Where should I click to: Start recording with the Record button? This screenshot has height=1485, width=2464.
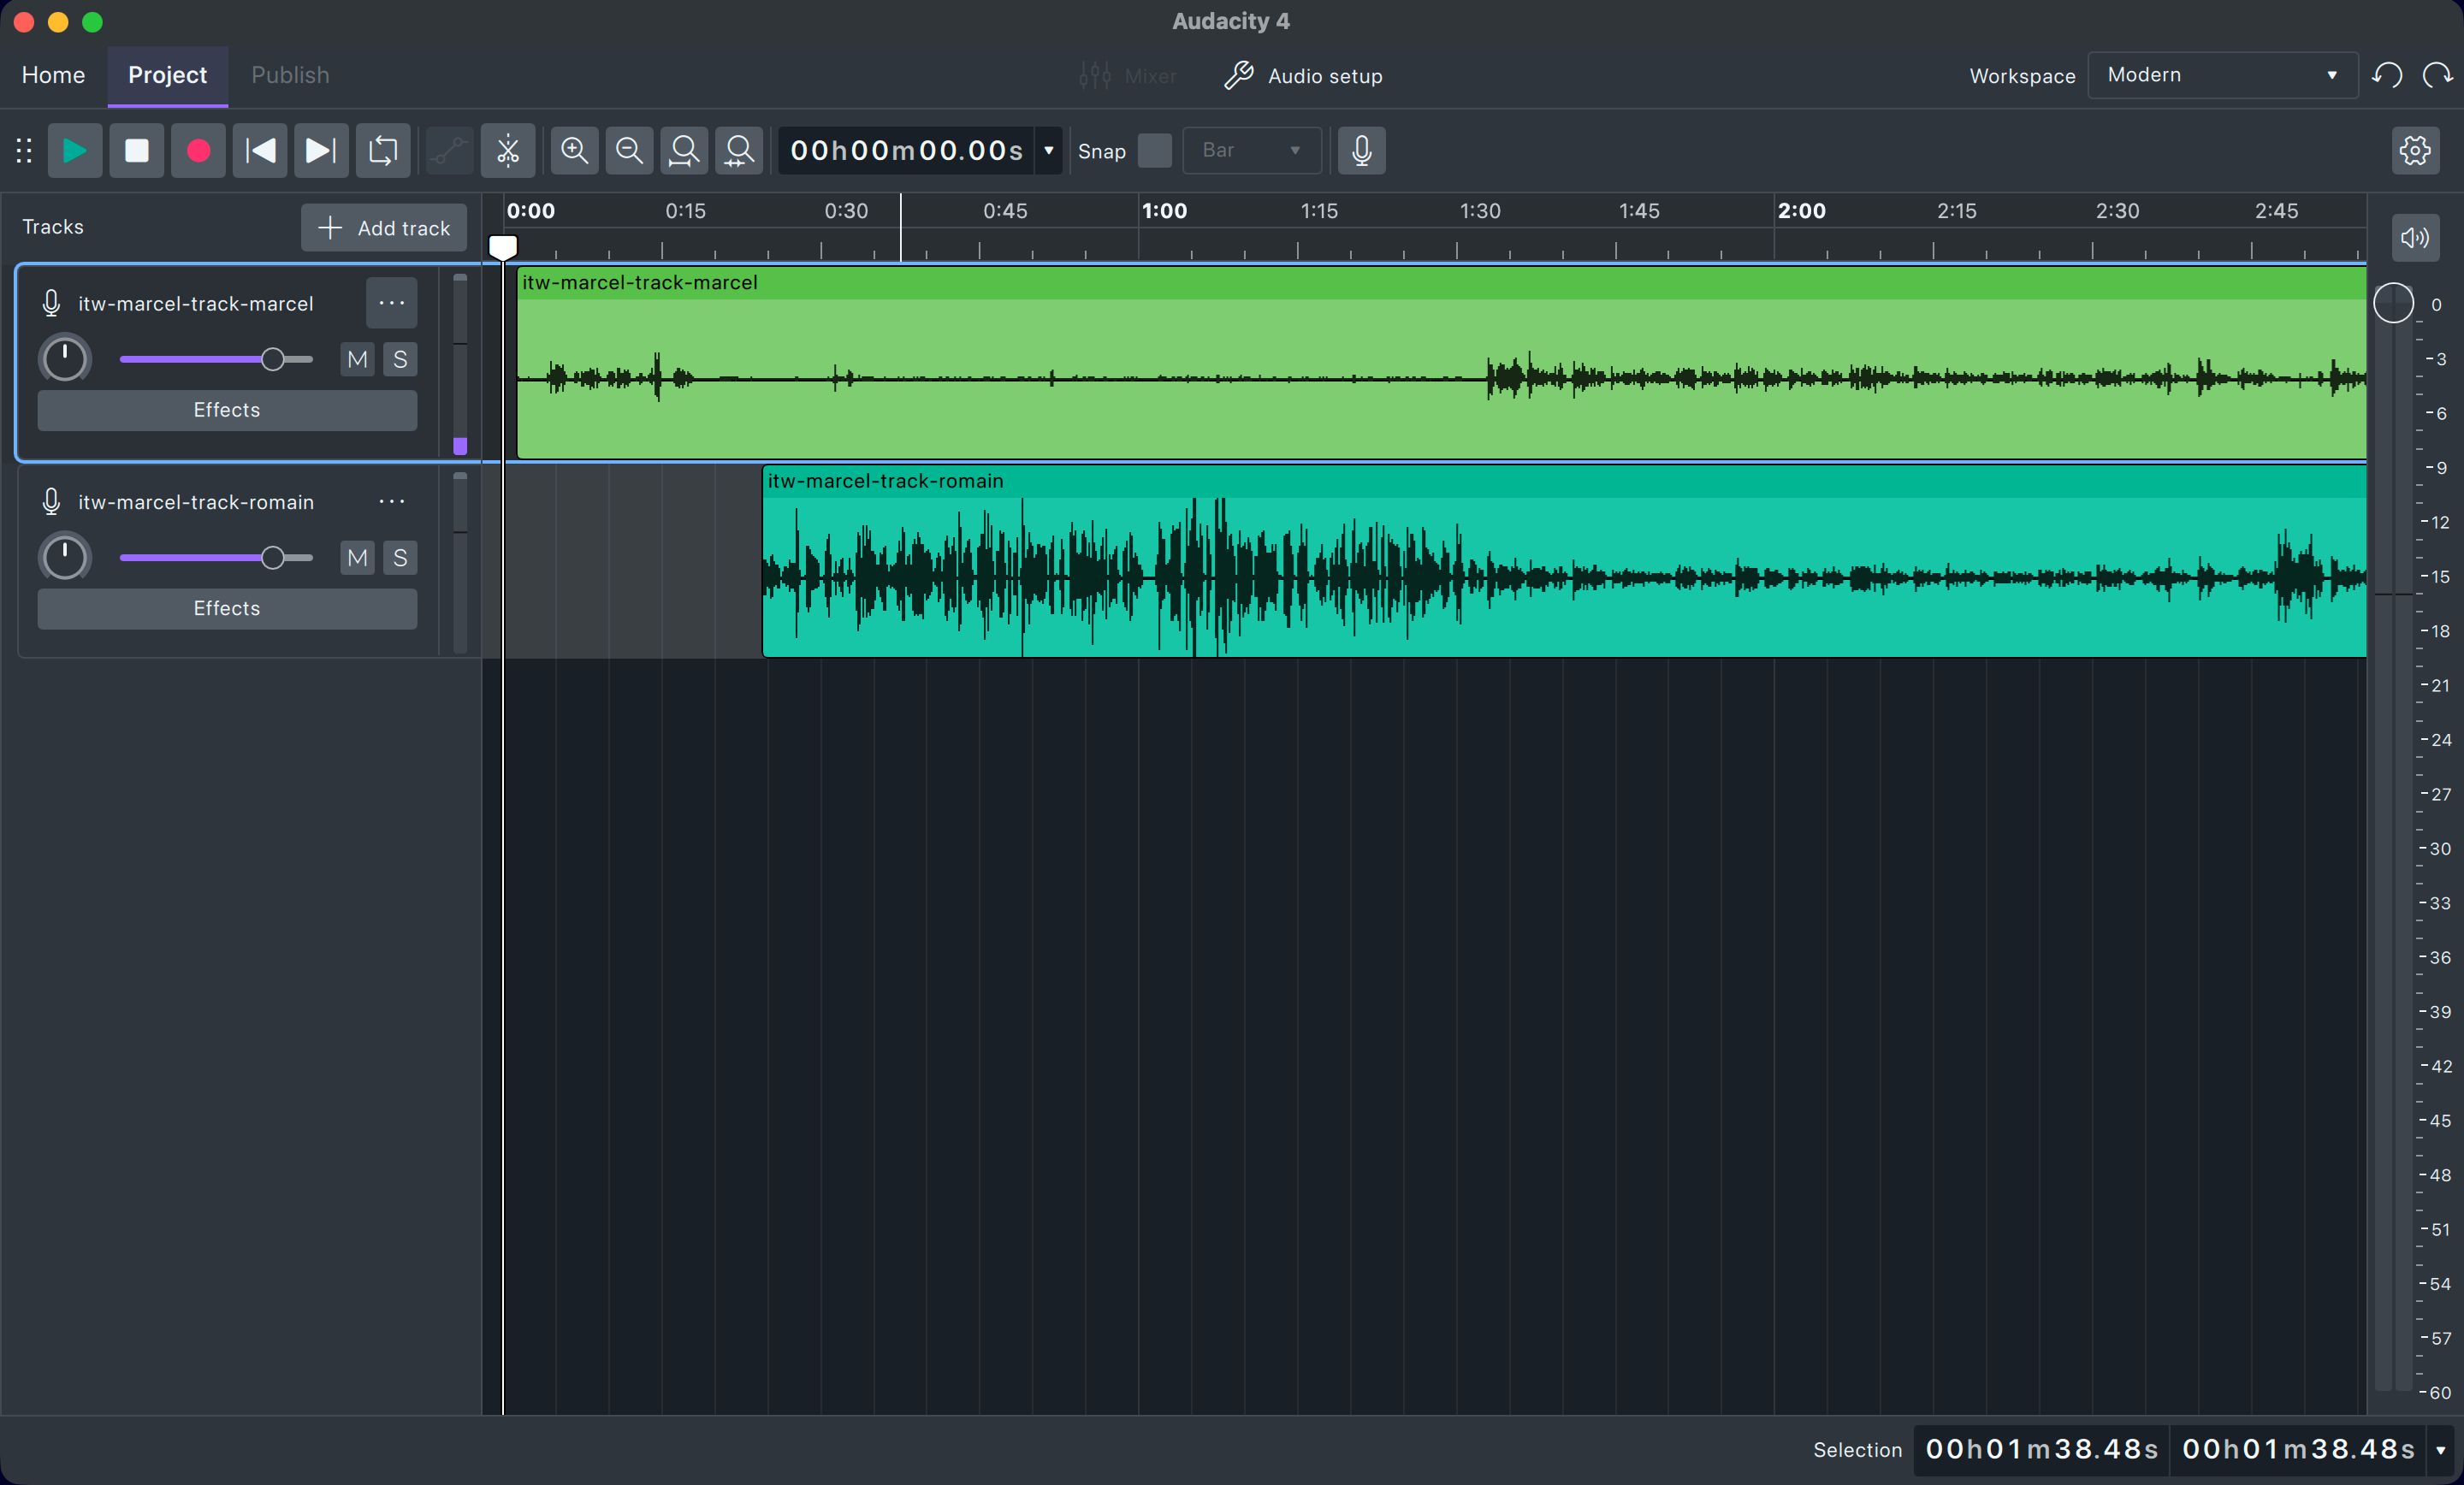(198, 151)
